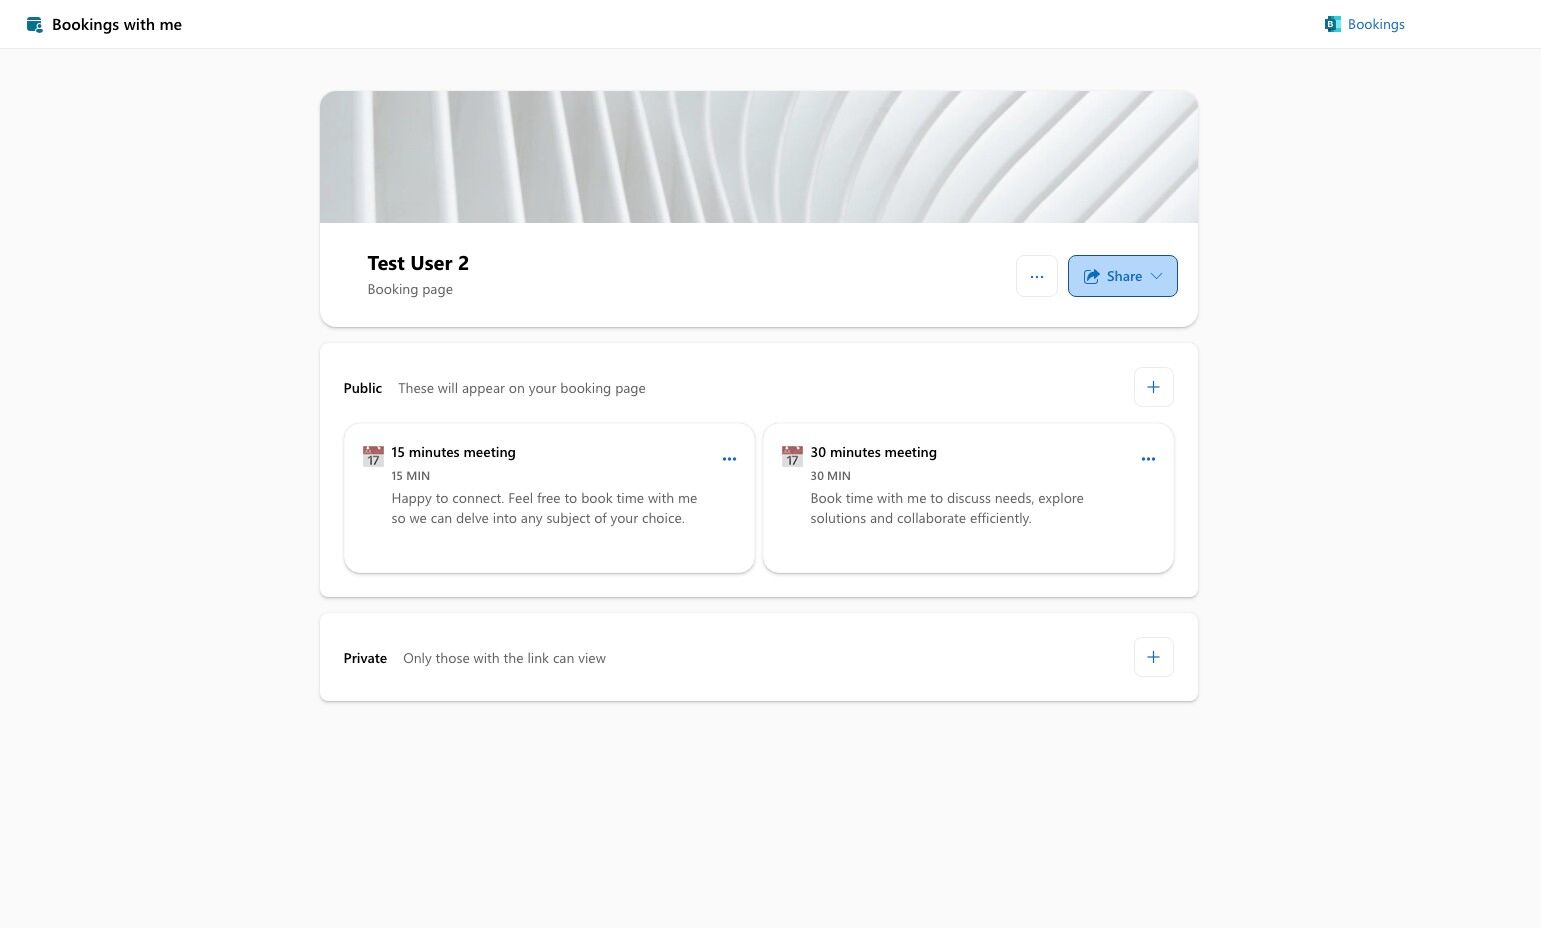Open options for 15 minutes meeting

729,459
